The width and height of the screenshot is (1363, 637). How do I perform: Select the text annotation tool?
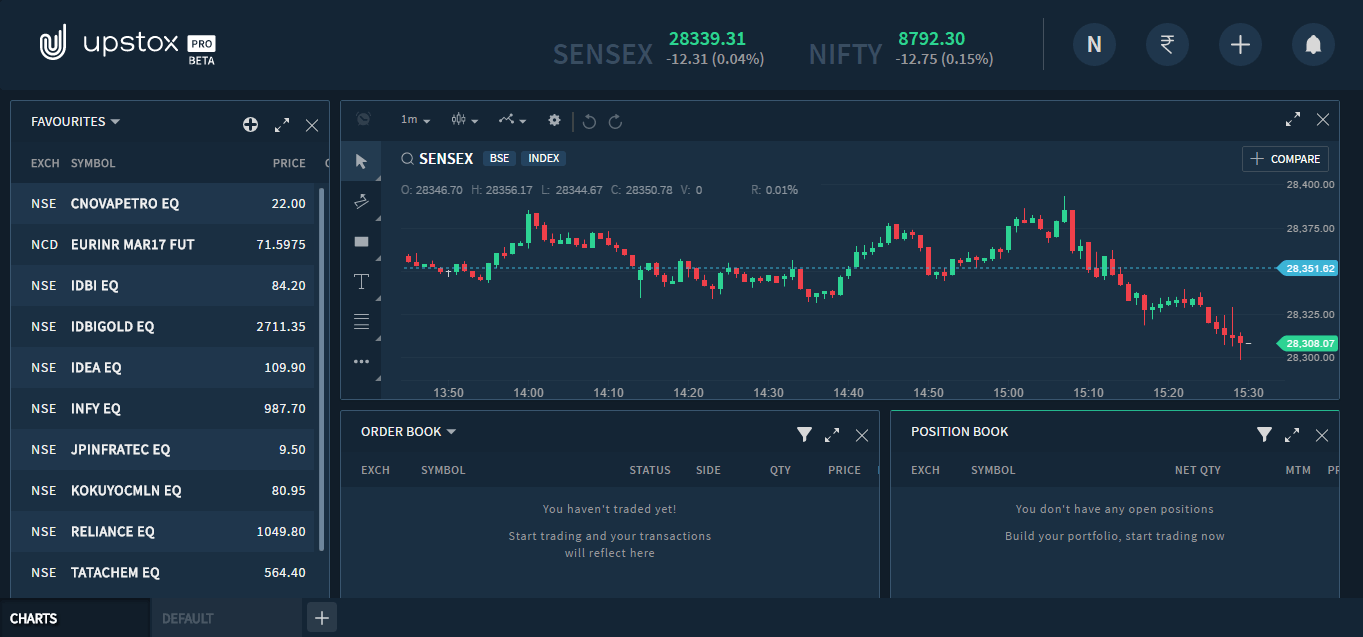tap(361, 281)
